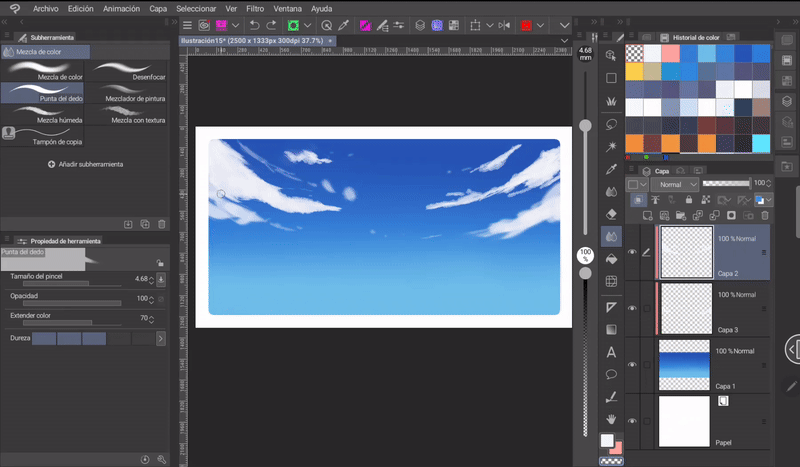Viewport: 800px width, 467px height.
Task: Open Clip Studio launcher icon in command bar
Action: (204, 25)
